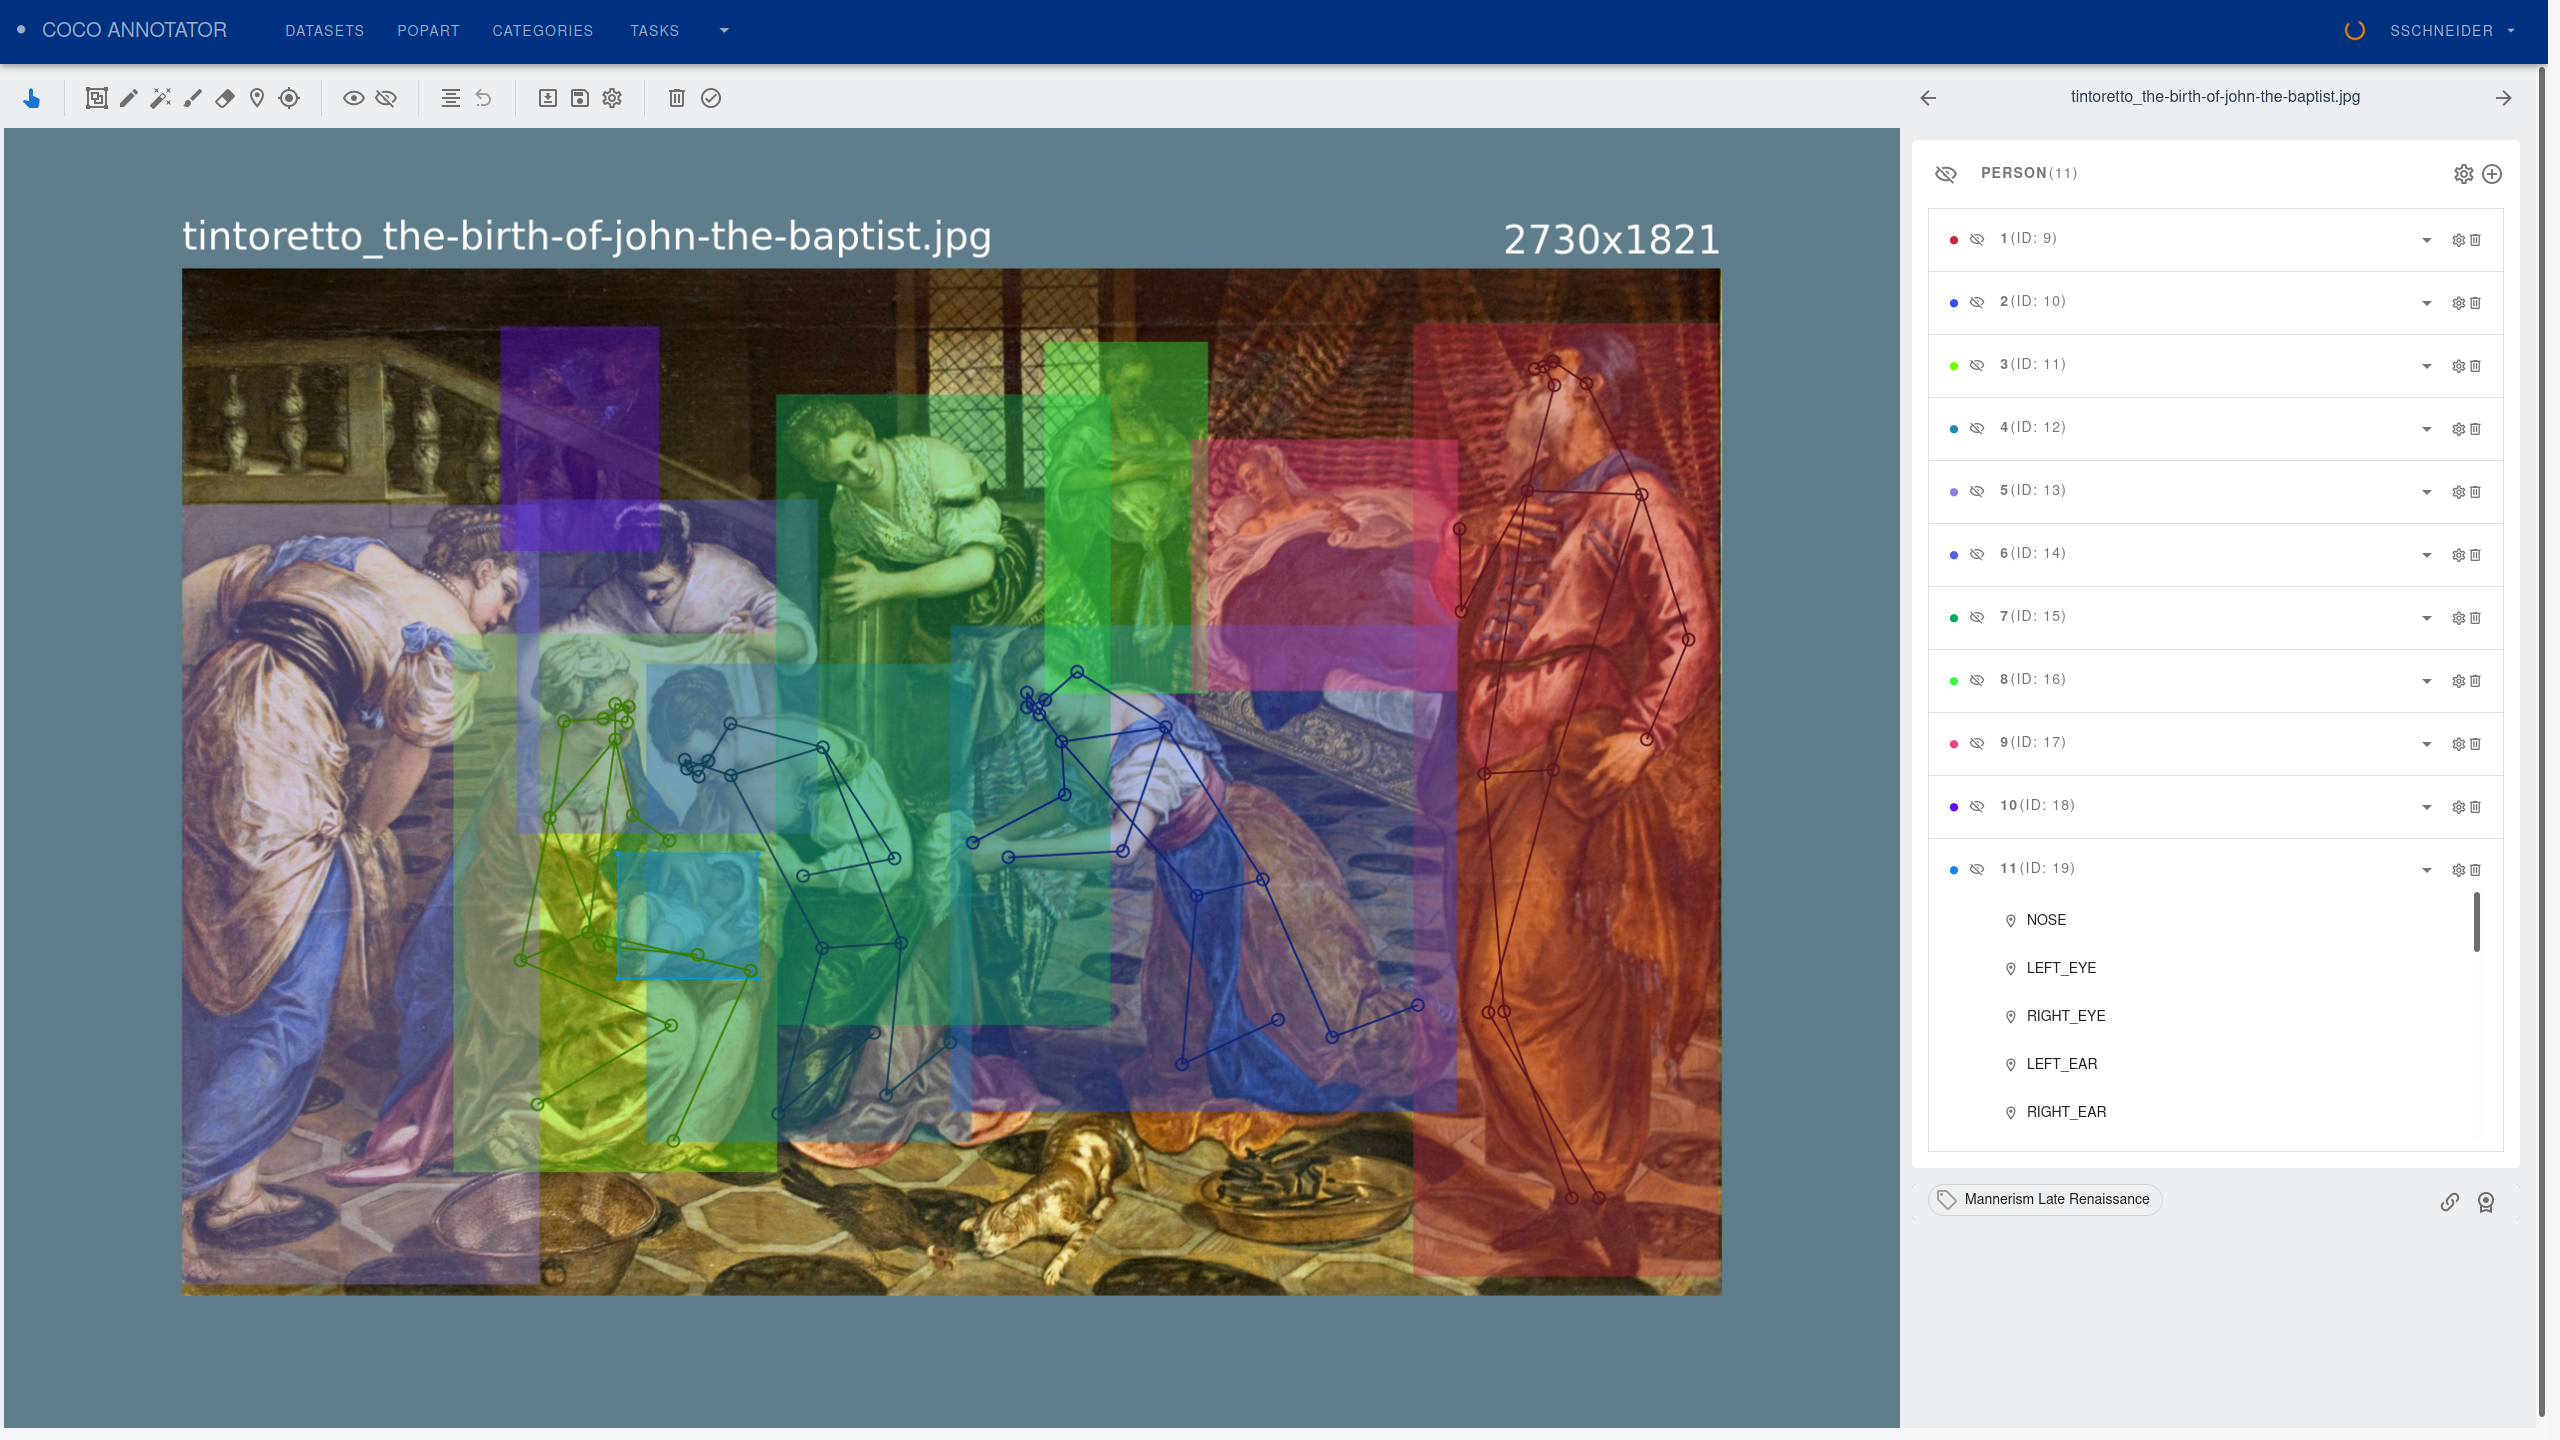Select the hand select tool

pyautogui.click(x=32, y=98)
